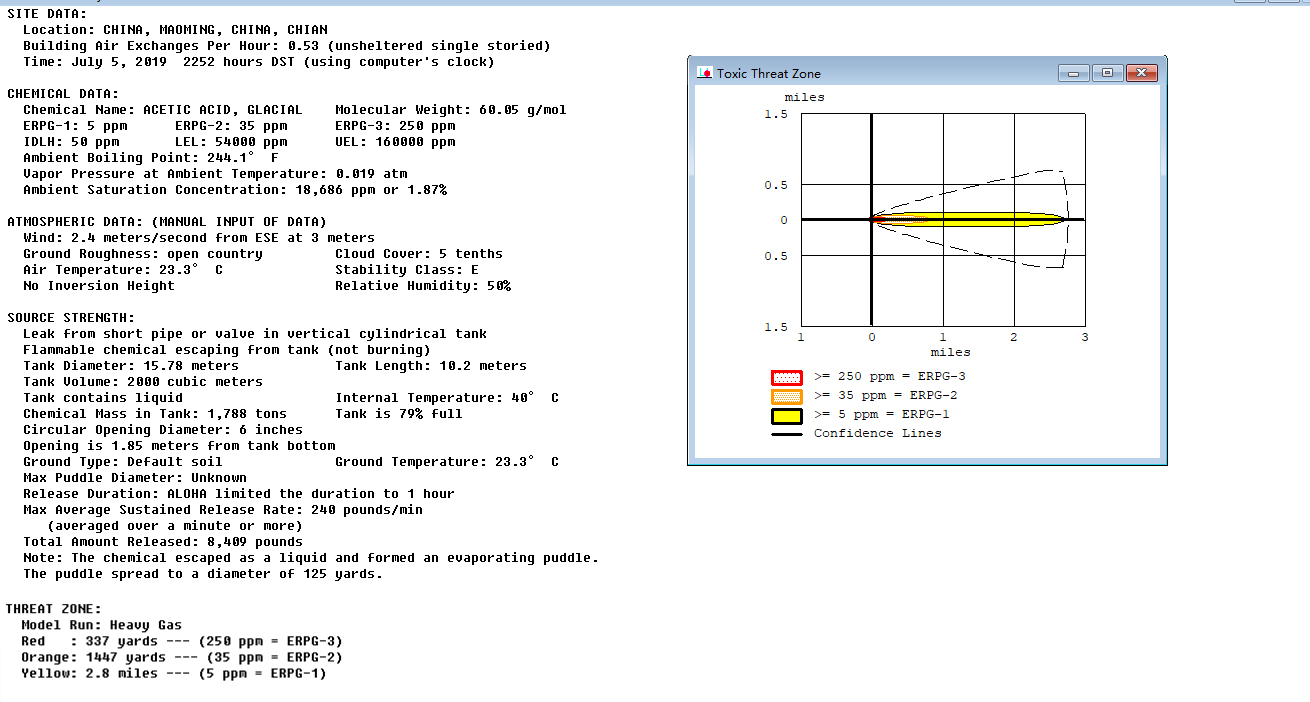The width and height of the screenshot is (1310, 702).
Task: Click 'LEL: 54000 ppm' value
Action: click(x=231, y=142)
